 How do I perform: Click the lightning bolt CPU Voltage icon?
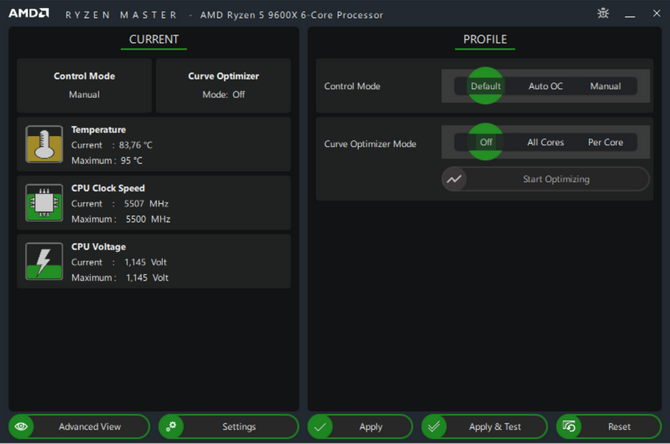point(44,261)
